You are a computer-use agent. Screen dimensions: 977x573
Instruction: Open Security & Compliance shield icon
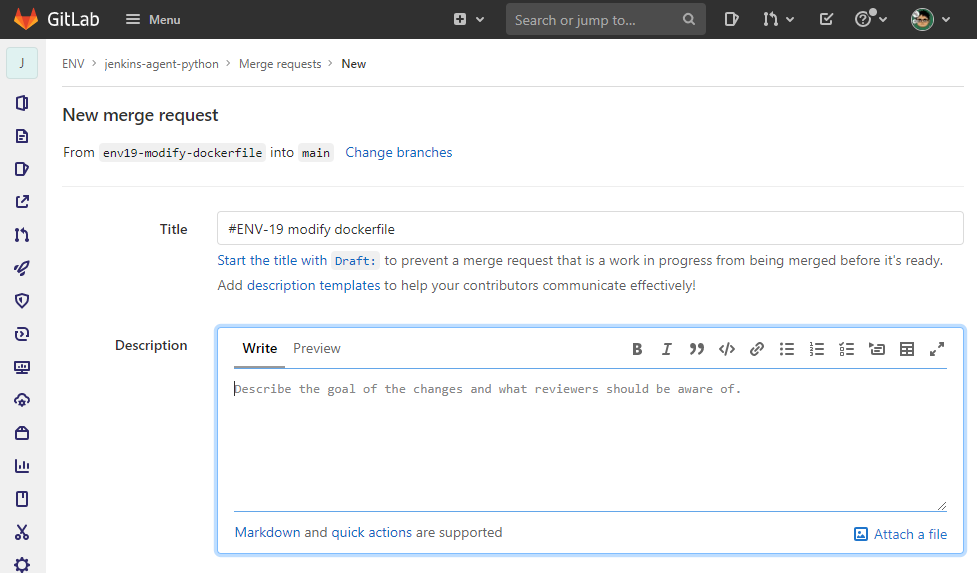tap(22, 301)
